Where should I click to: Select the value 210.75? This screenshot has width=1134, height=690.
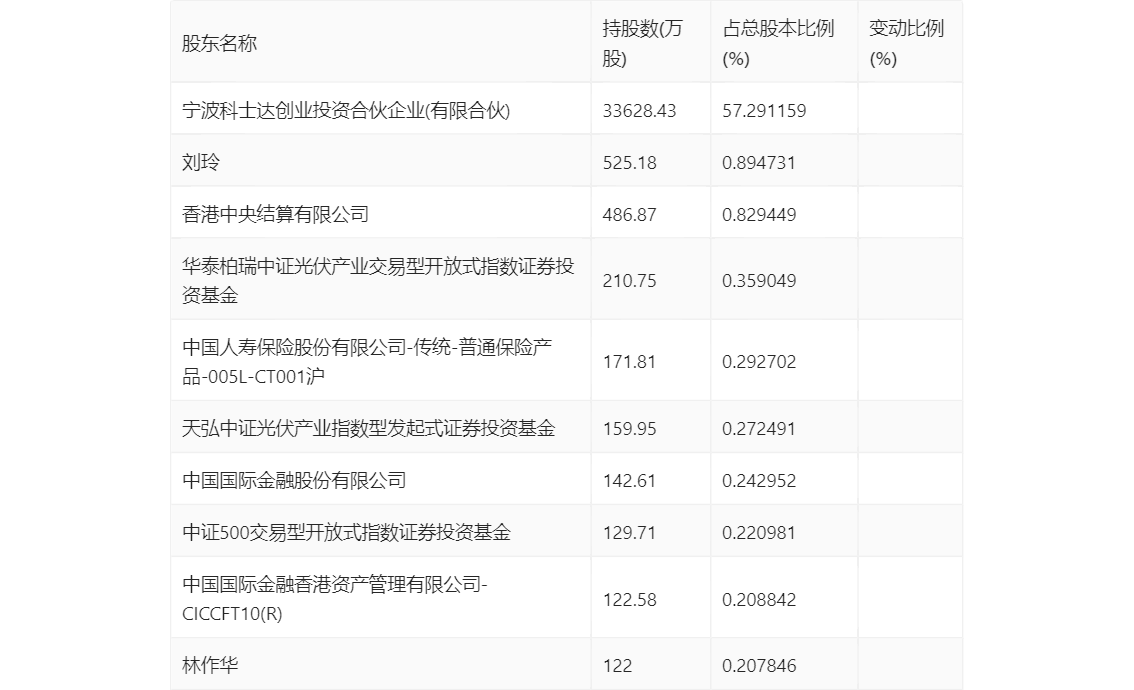pyautogui.click(x=629, y=281)
